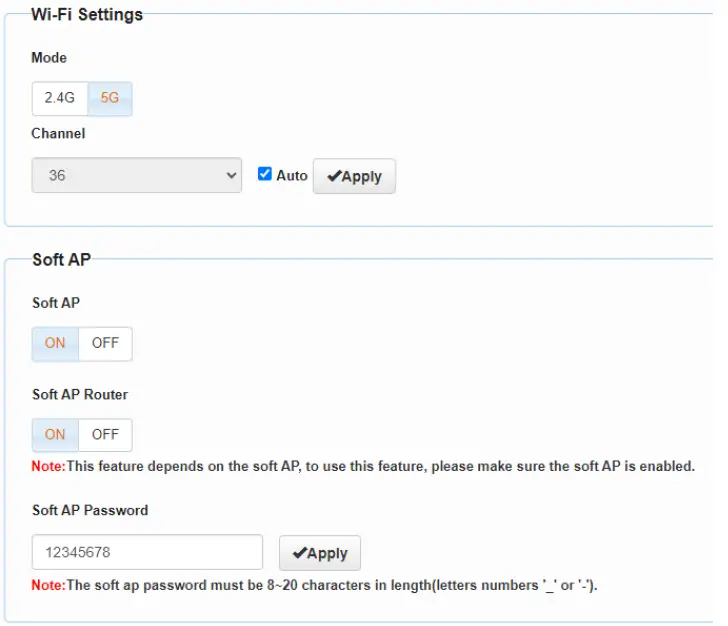
Task: Click the Auto label beside the checkbox
Action: (x=292, y=175)
